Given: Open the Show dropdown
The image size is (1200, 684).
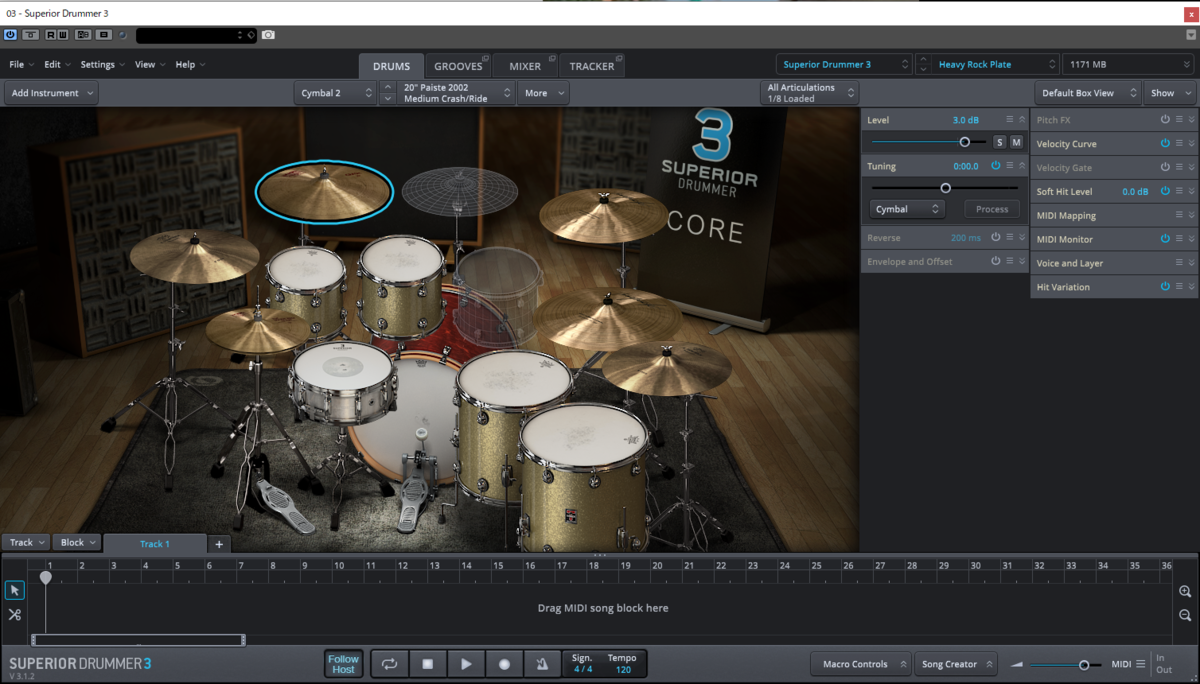Looking at the screenshot, I should pos(1169,93).
